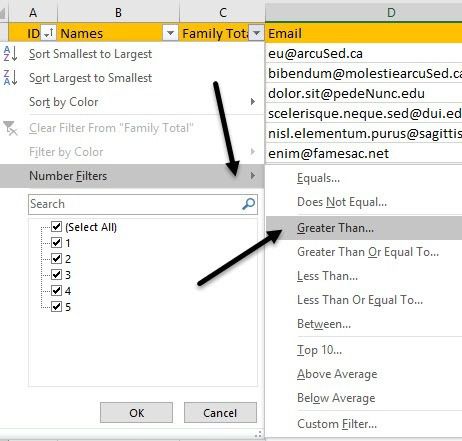
Task: Click the Sort Smallest to Largest A-Z icon
Action: (10, 54)
